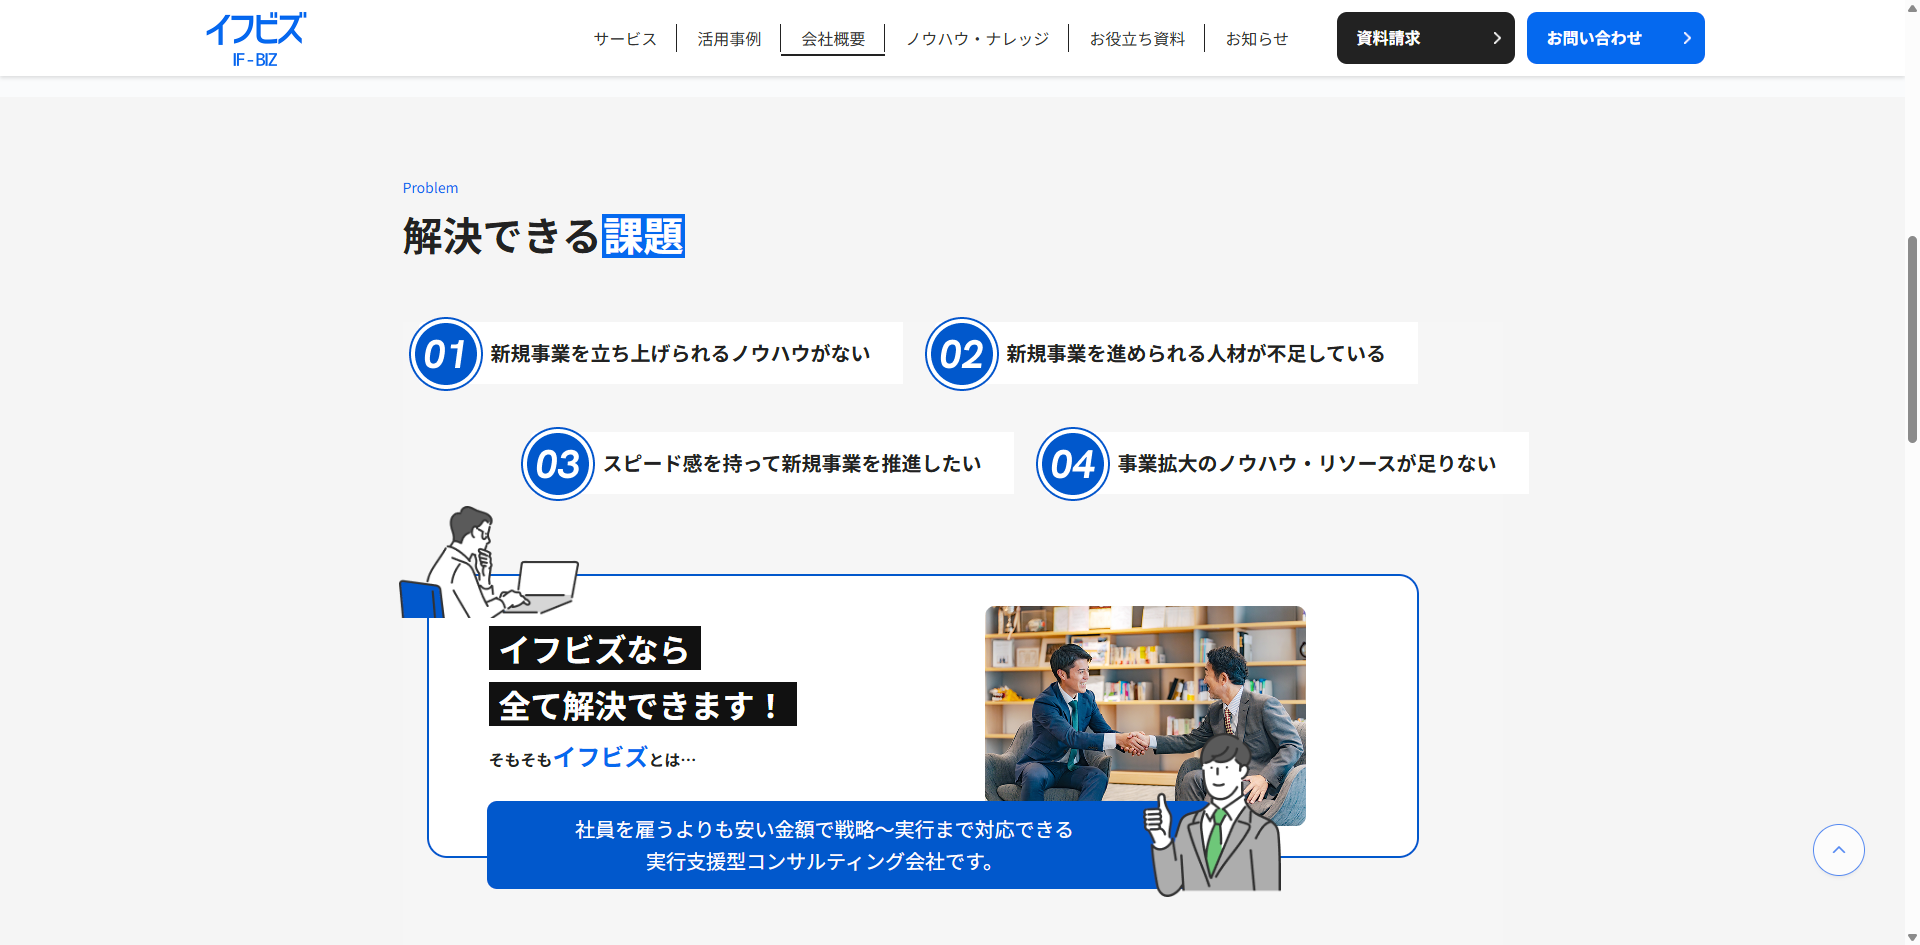Go to the 会社概要 page
The width and height of the screenshot is (1920, 945).
(x=833, y=39)
